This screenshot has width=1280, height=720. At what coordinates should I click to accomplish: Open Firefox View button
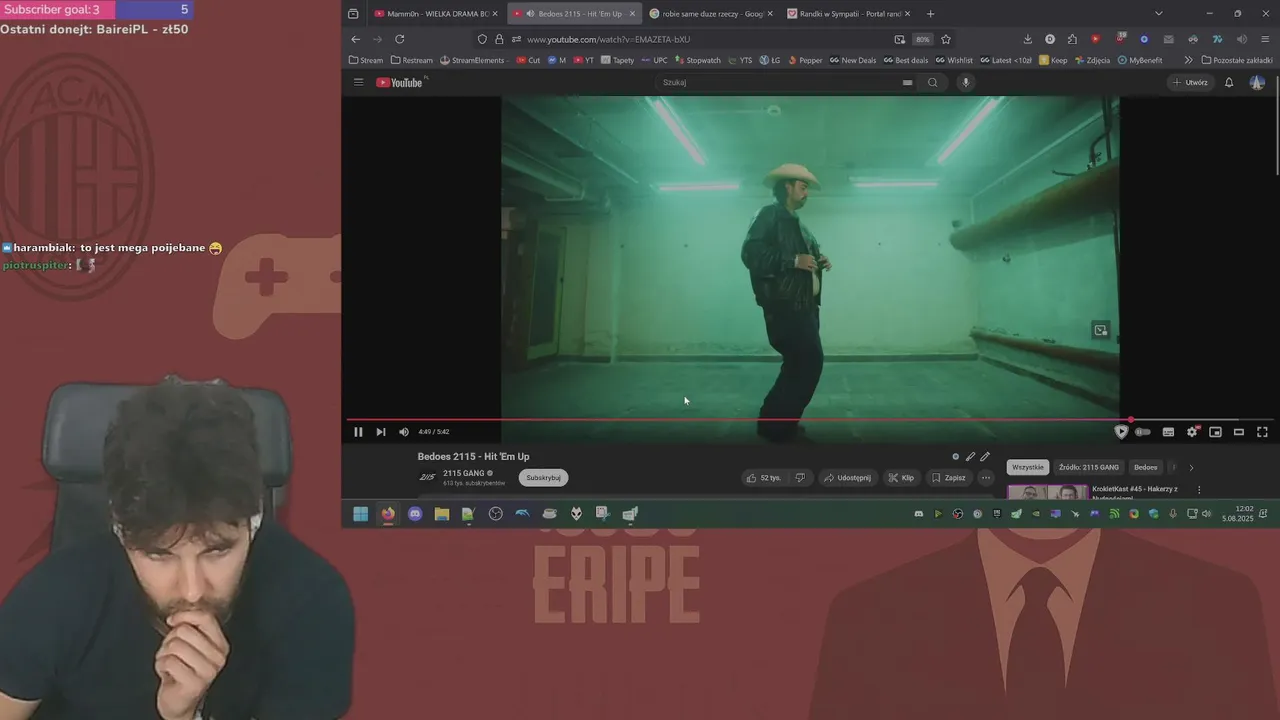(353, 14)
